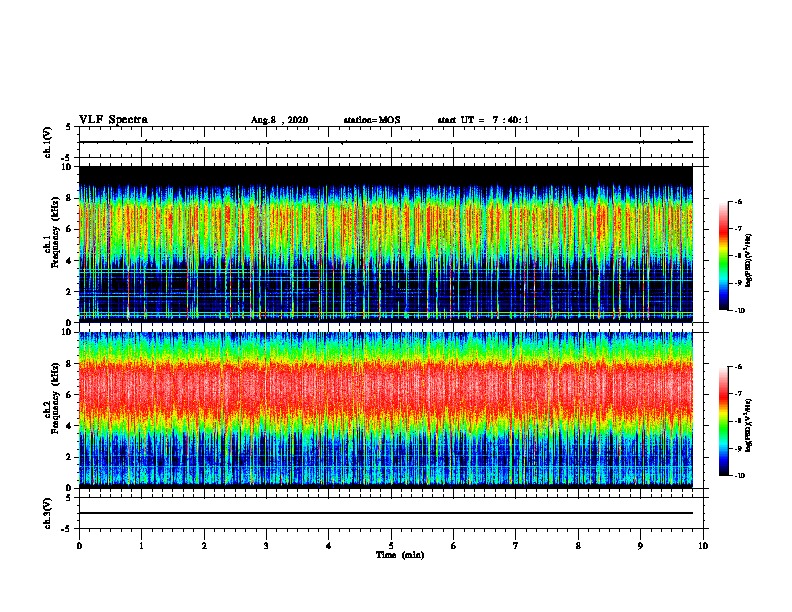Click the "5" tick on ch.1(V) axis
792x612 pixels.
(x=69, y=127)
